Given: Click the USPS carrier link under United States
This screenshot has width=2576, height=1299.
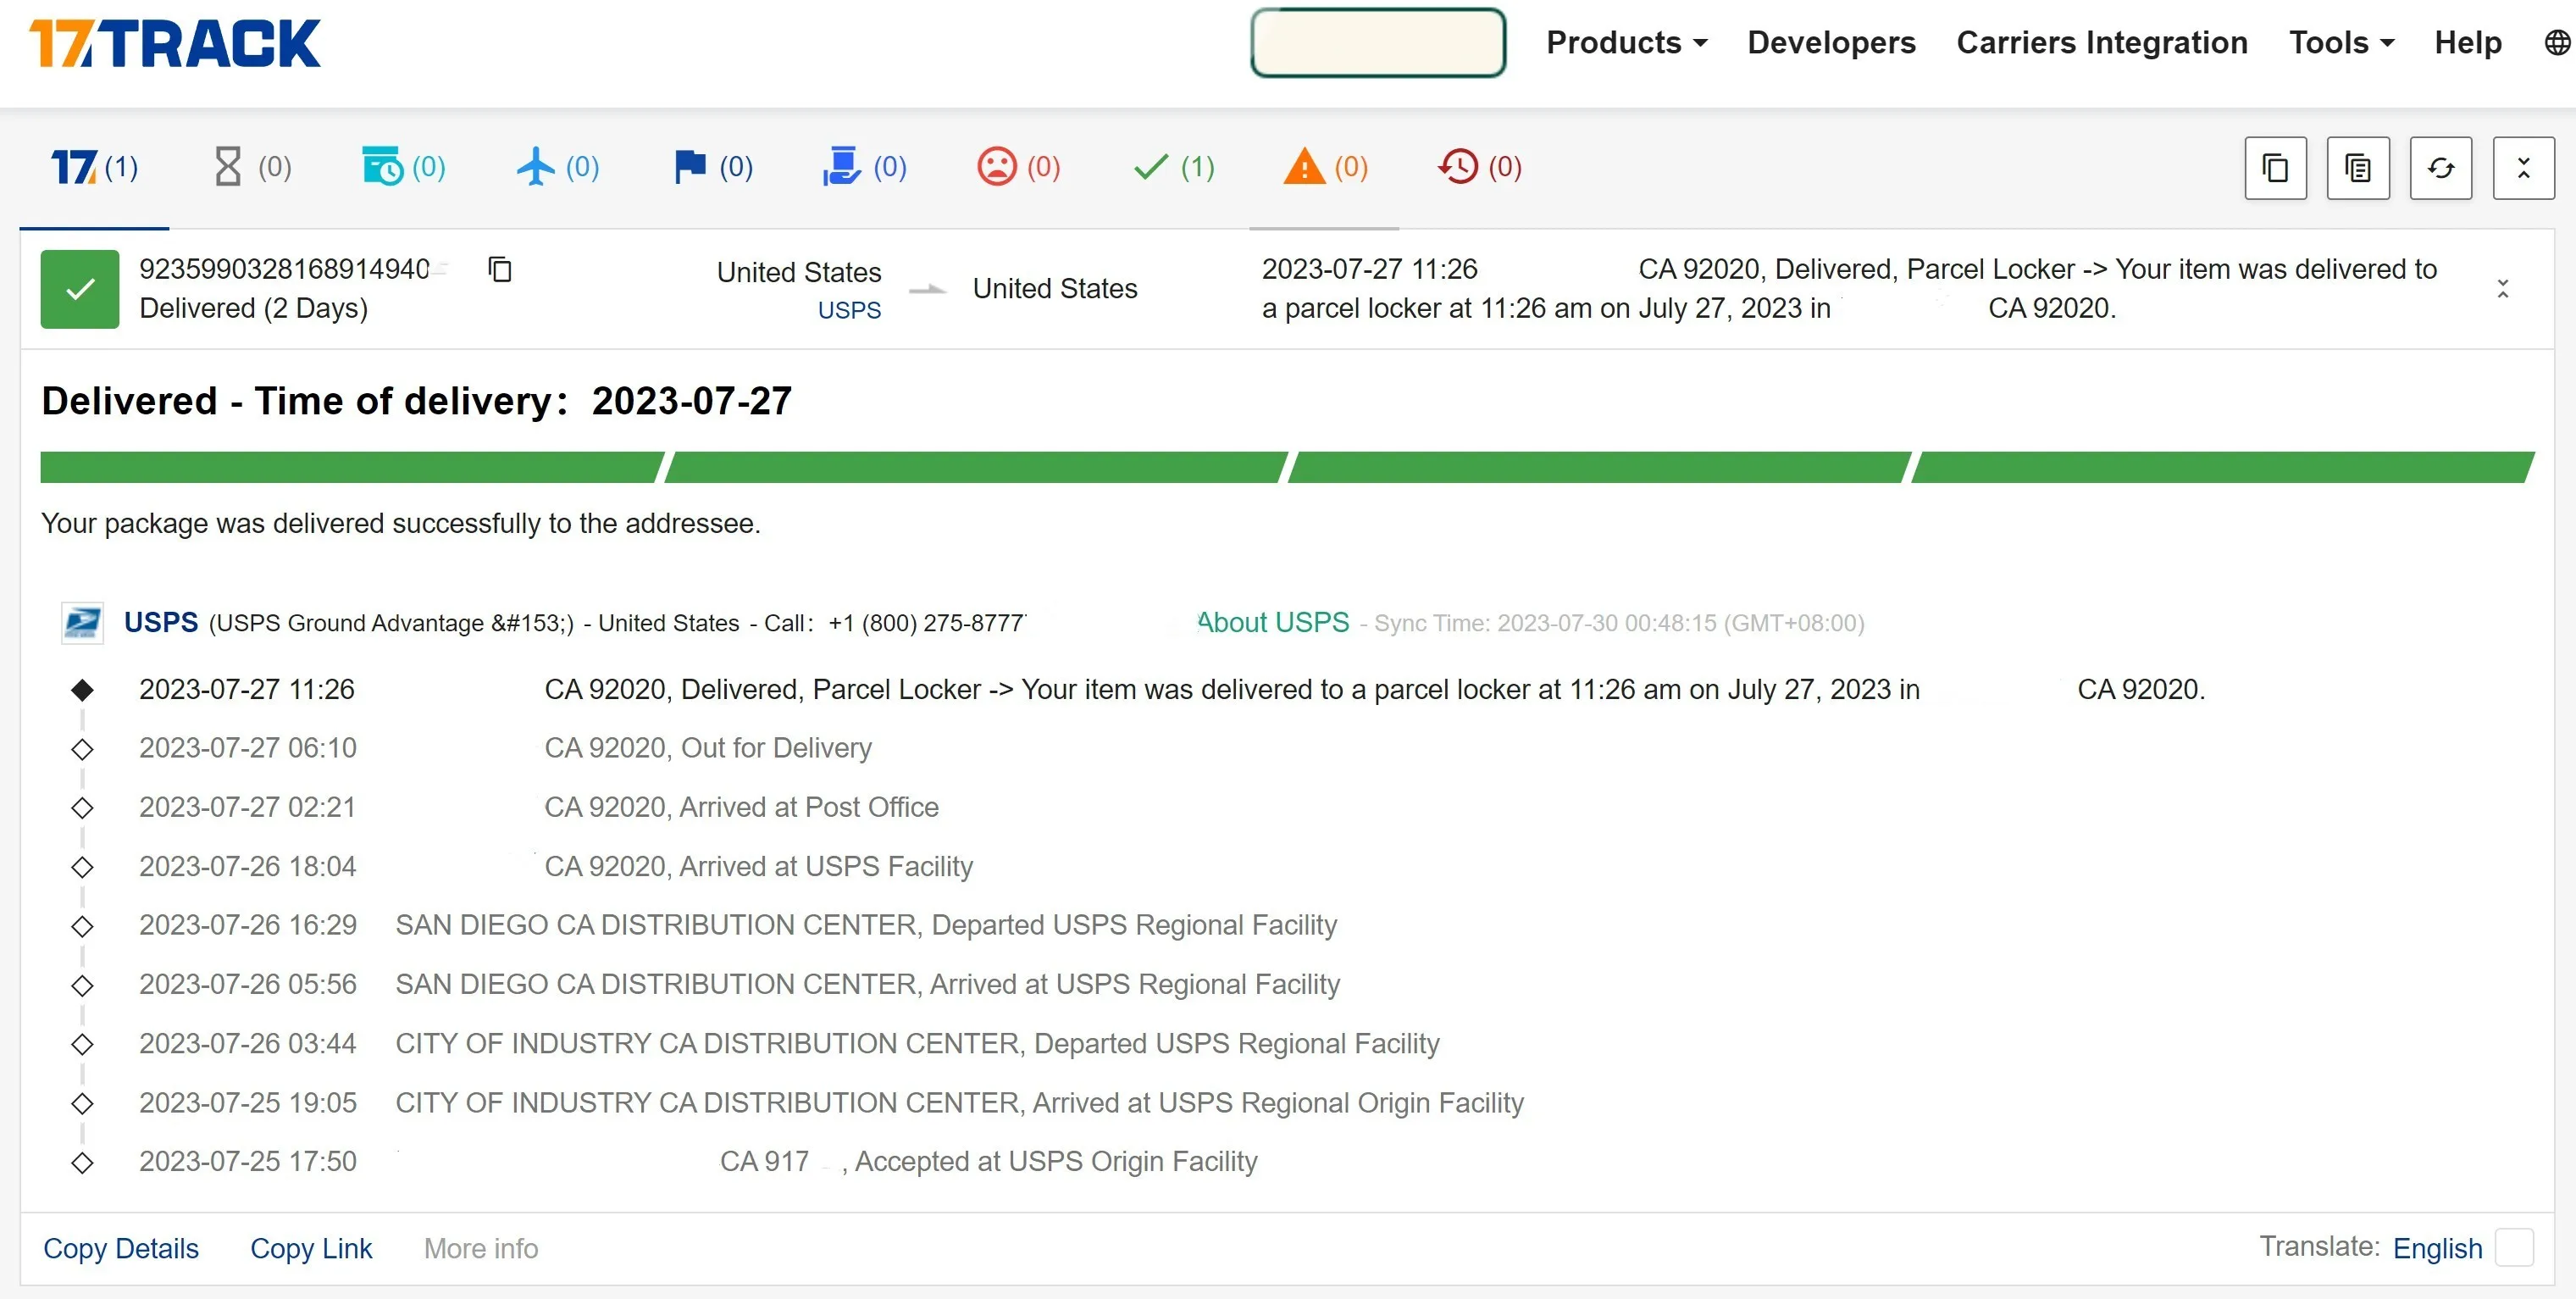Looking at the screenshot, I should [x=849, y=310].
